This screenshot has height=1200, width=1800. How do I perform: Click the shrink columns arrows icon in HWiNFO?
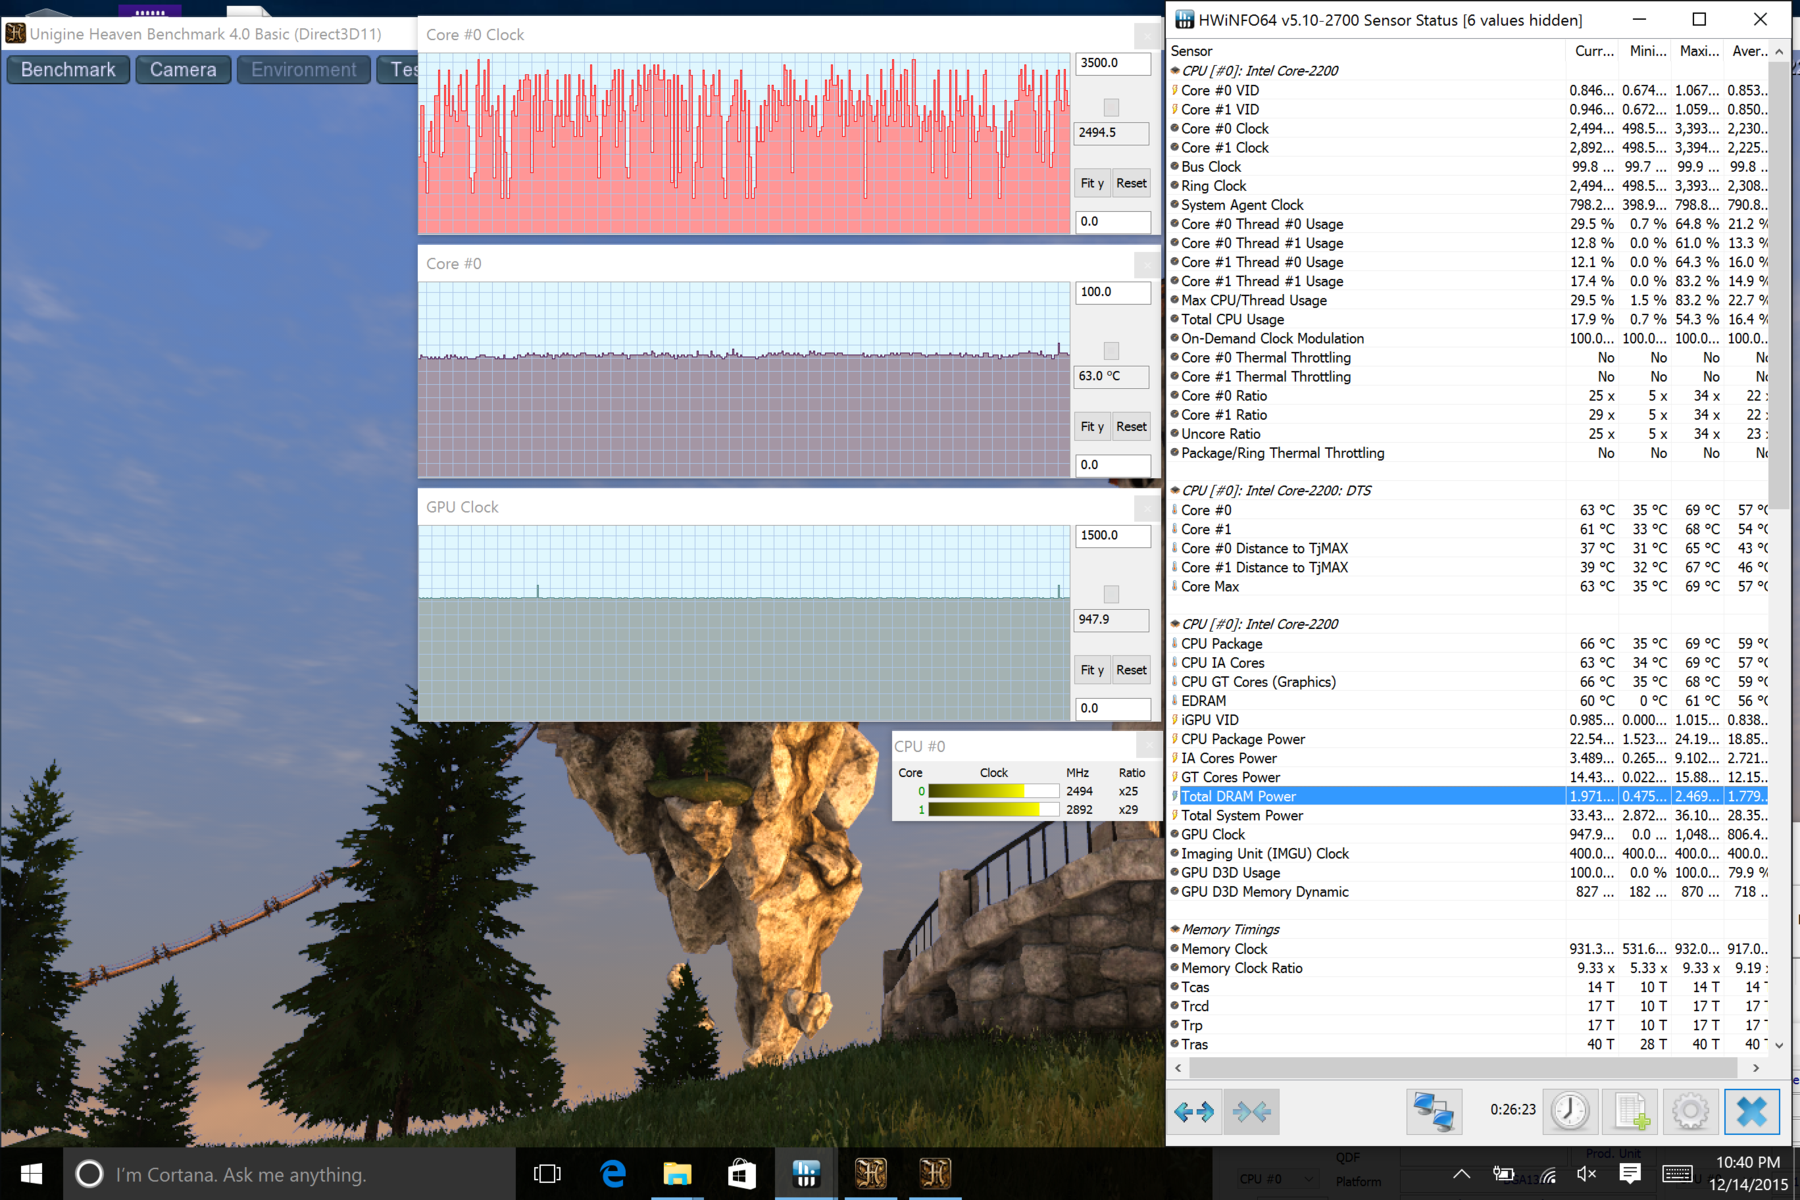(1251, 1111)
